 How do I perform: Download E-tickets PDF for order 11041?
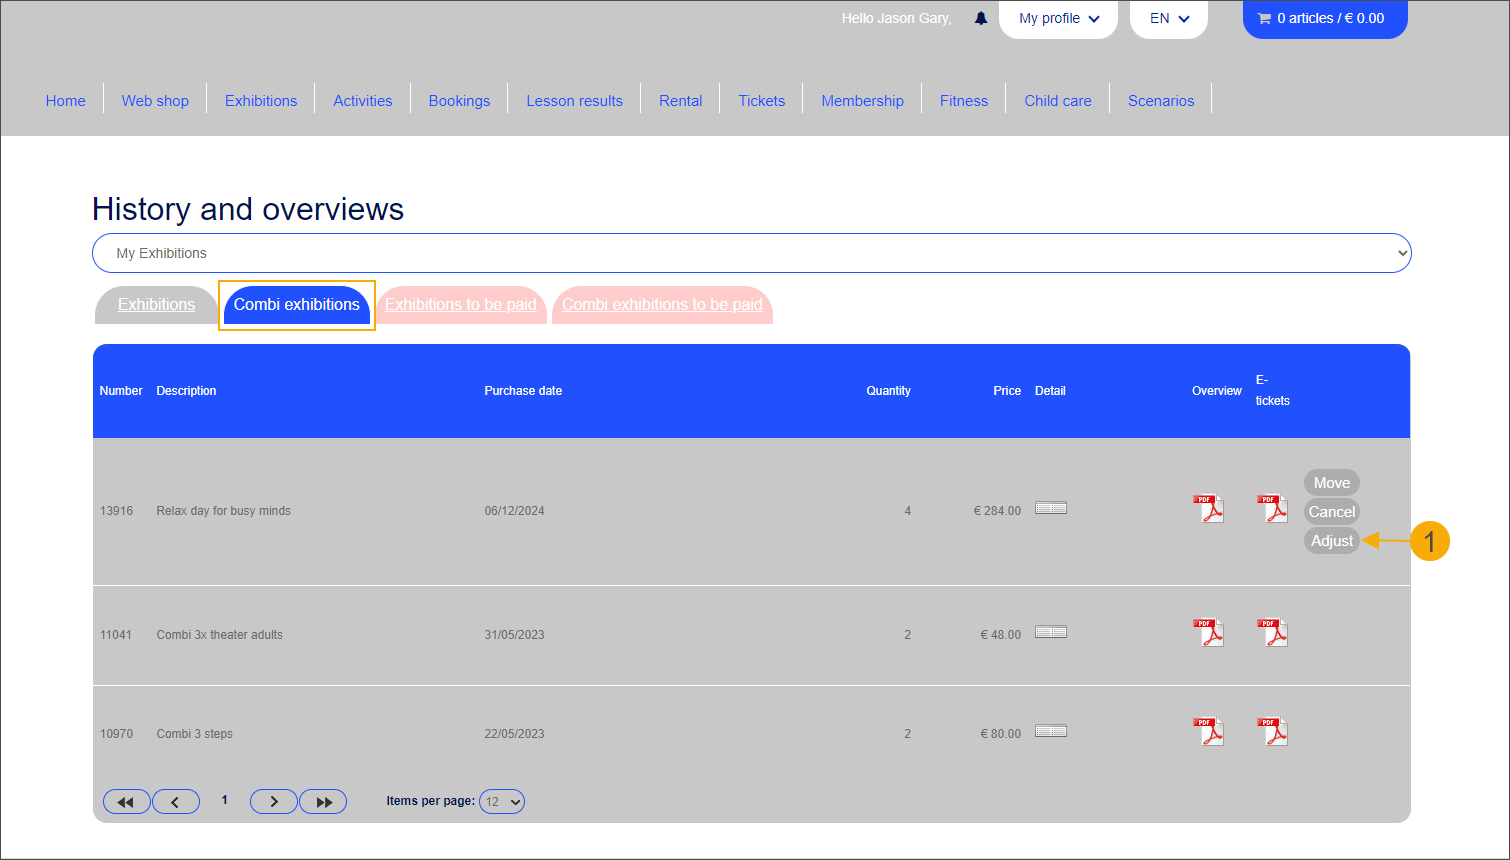[x=1272, y=633]
